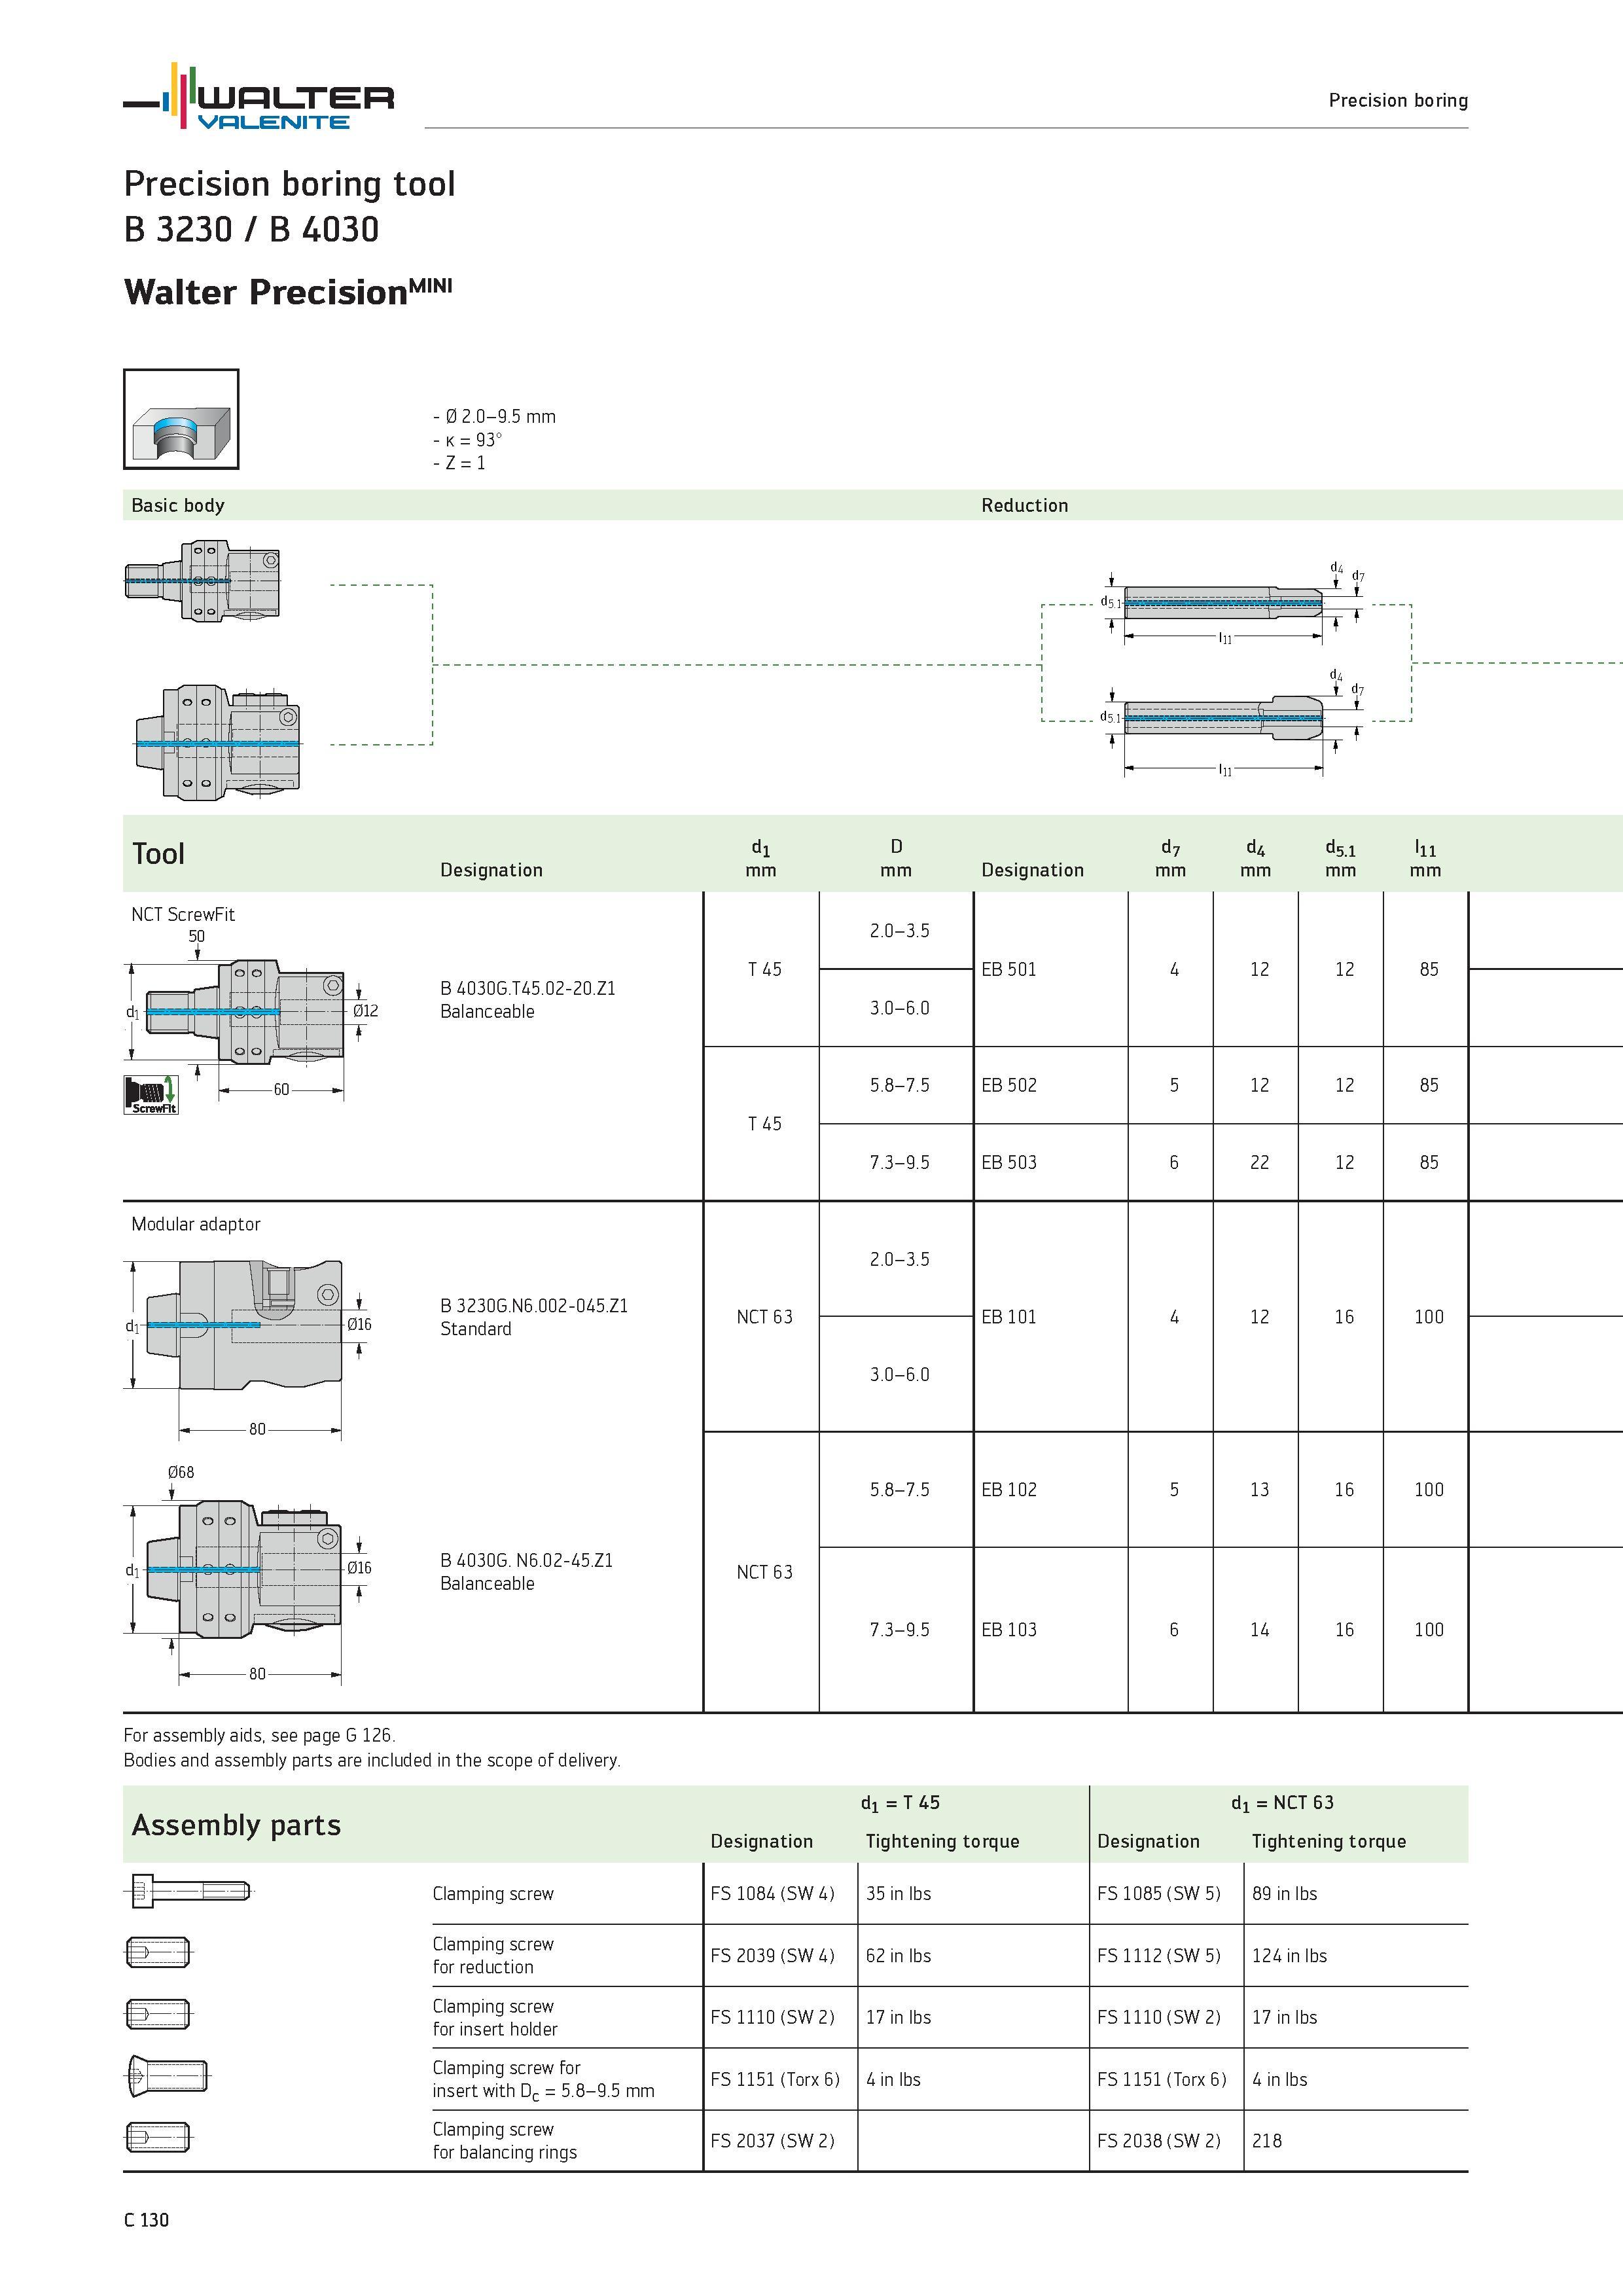Click the 'd1 = NCT 63' column header
This screenshot has height=2296, width=1623.
tap(1283, 1803)
